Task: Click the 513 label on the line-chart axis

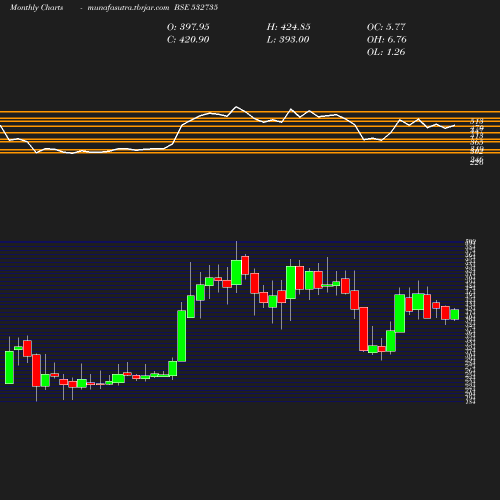Action: point(477,121)
